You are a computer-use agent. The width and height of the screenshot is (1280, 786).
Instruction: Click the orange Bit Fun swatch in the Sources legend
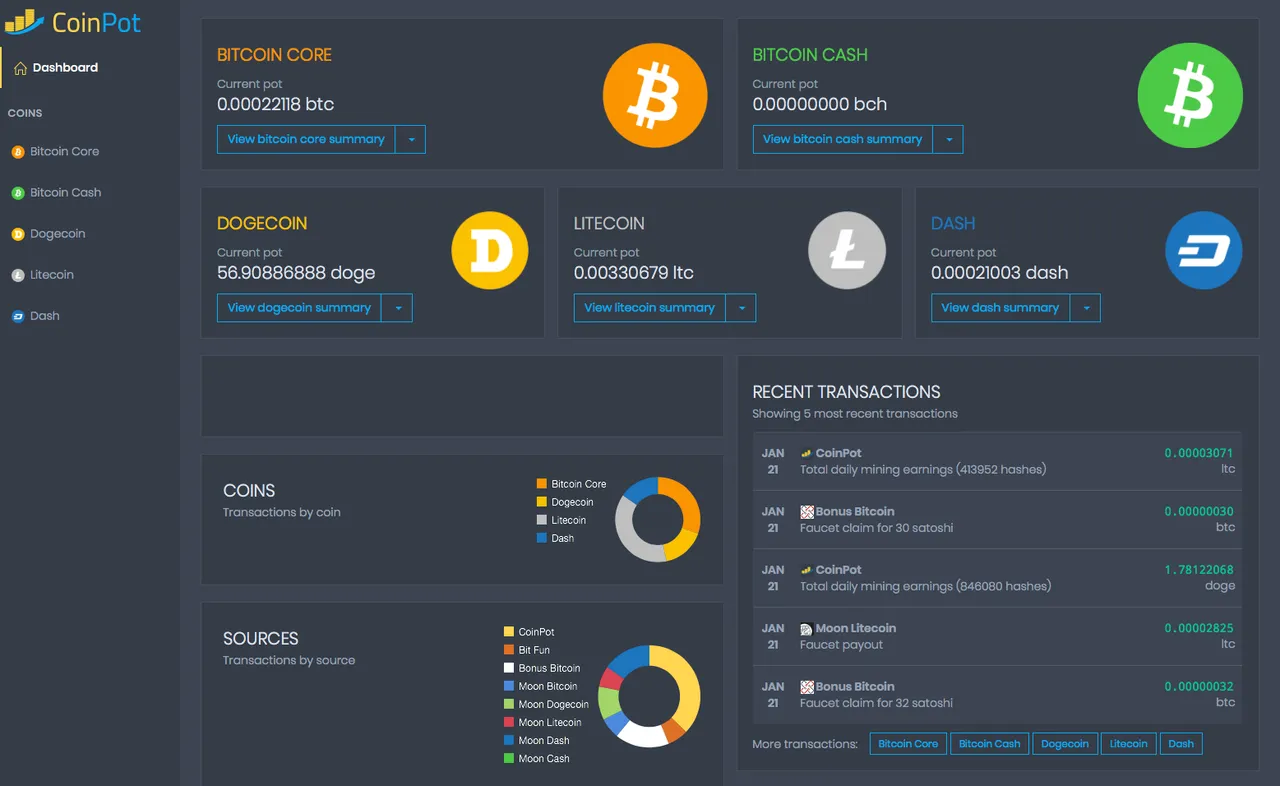click(509, 650)
